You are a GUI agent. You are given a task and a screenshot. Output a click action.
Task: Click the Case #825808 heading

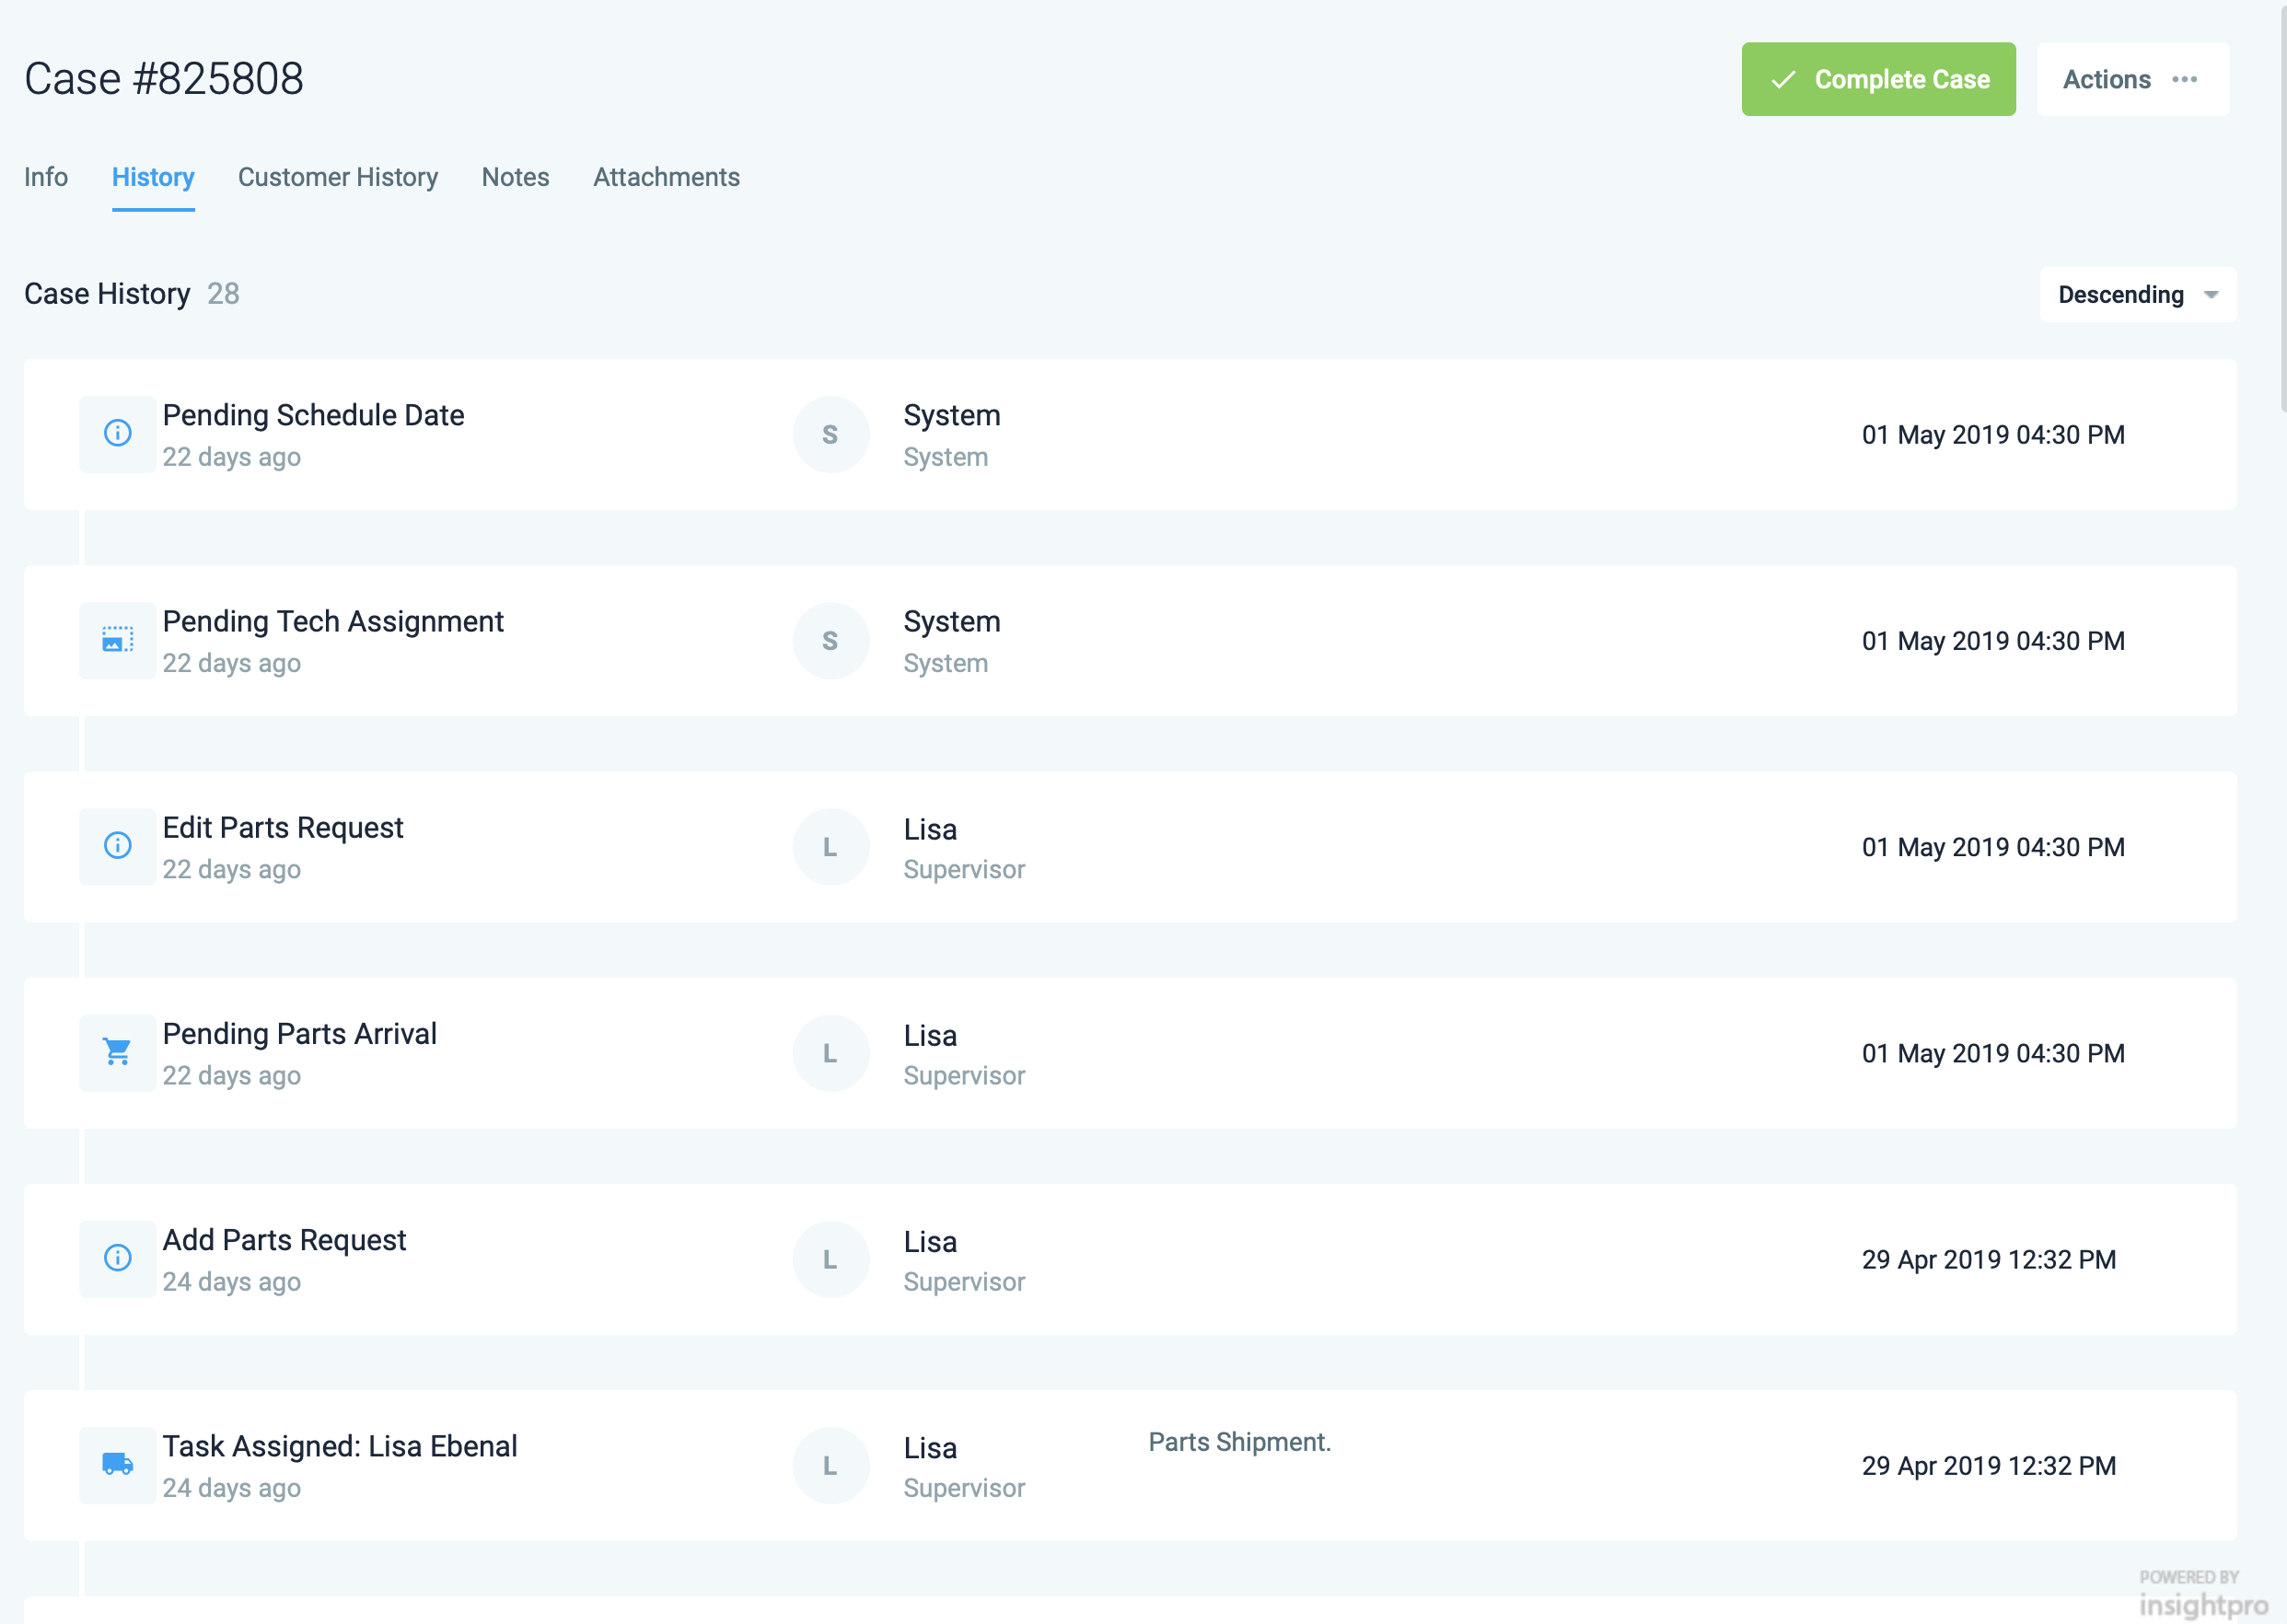tap(164, 79)
